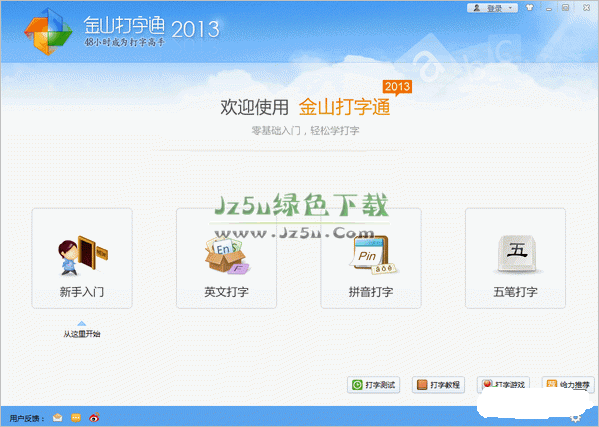Open 给力推荐 recommendations

[568, 384]
